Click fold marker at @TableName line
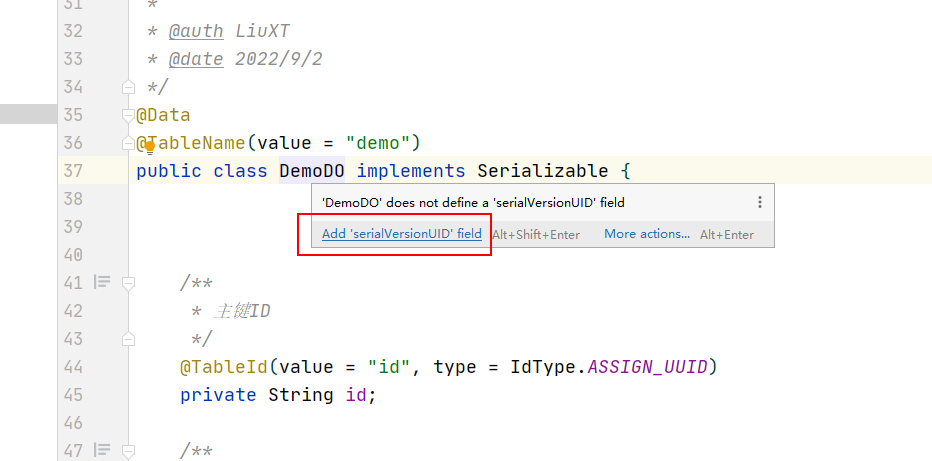The width and height of the screenshot is (932, 461). [128, 143]
